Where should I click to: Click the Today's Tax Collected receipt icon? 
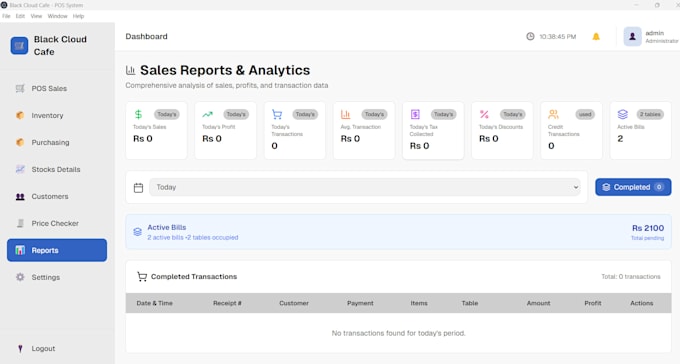point(415,114)
